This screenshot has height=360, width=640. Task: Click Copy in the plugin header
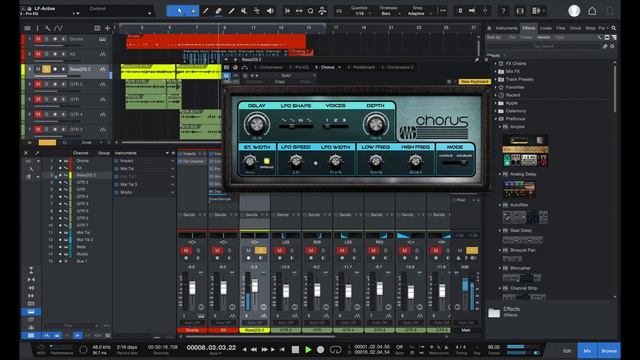click(x=280, y=82)
